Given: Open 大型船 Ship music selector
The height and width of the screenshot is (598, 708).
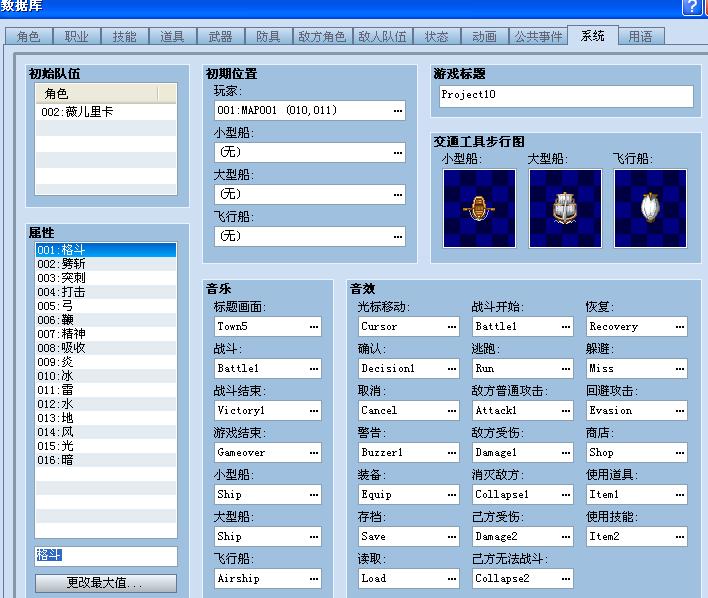Looking at the screenshot, I should coord(314,537).
